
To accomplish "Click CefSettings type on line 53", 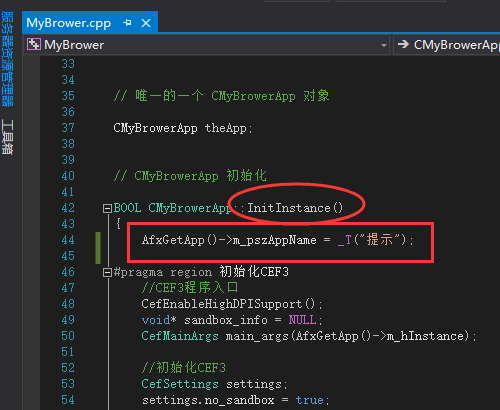I will point(180,384).
